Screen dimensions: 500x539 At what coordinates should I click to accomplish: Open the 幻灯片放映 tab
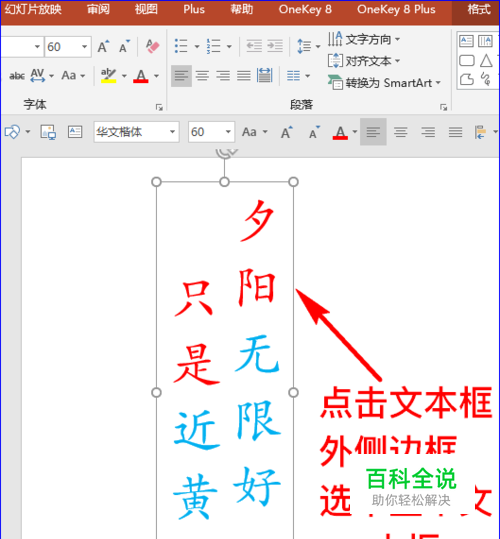click(33, 9)
